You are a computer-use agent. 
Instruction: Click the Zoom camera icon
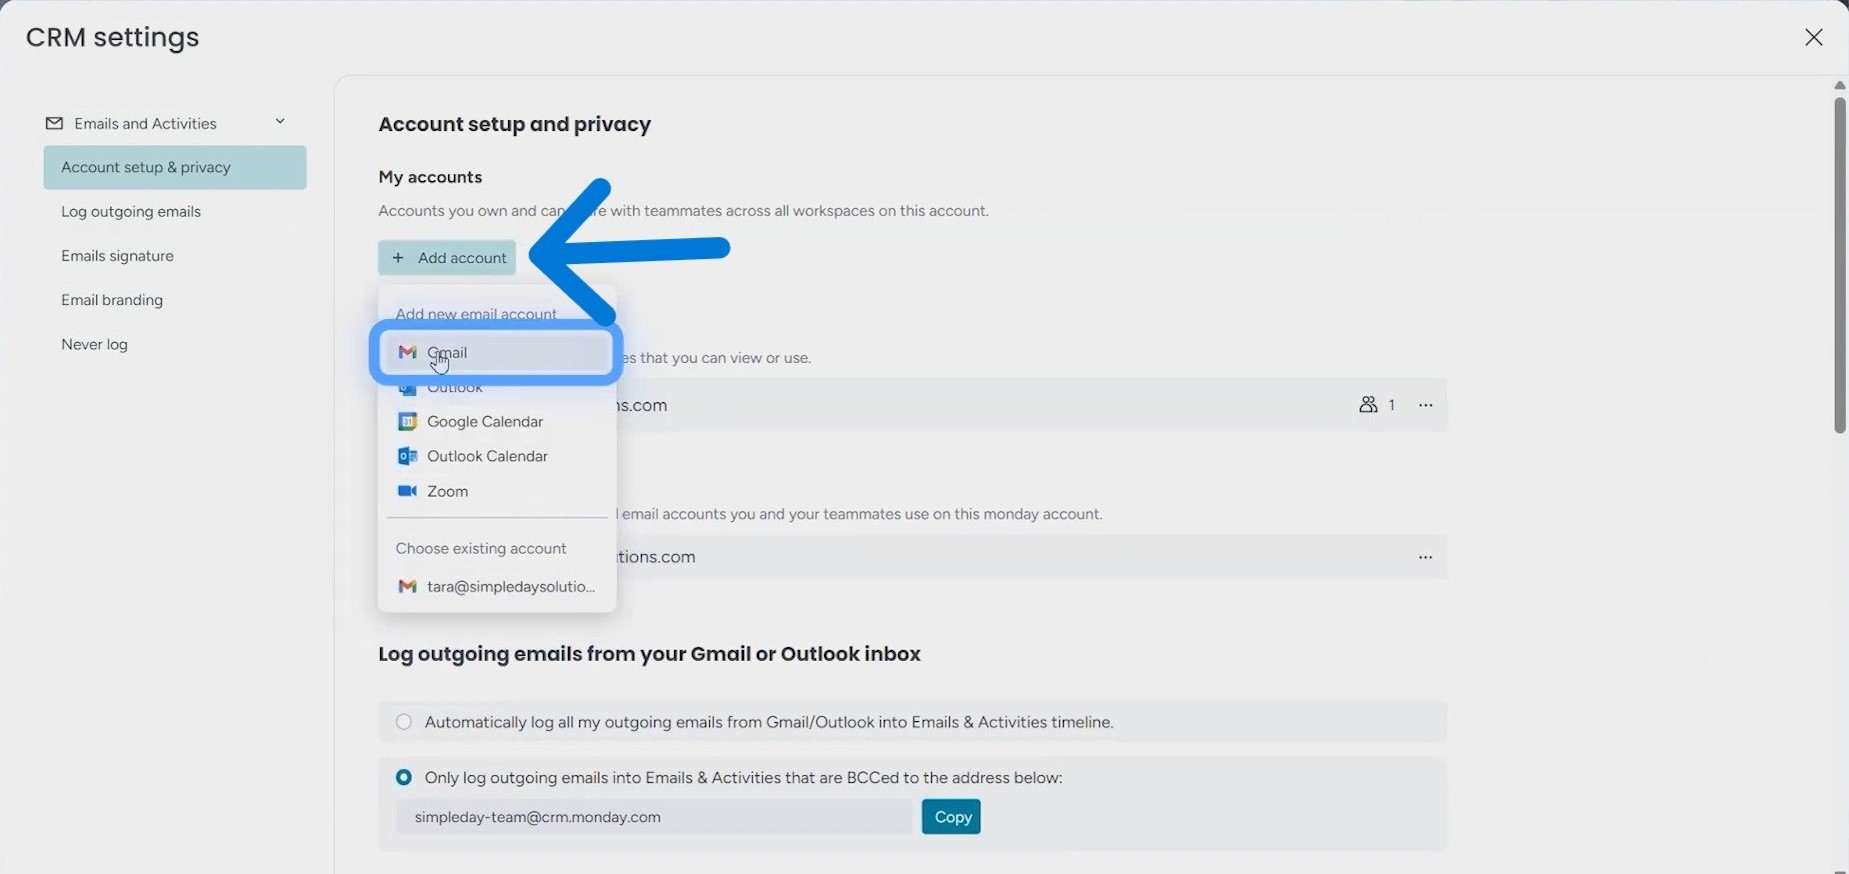(x=407, y=491)
